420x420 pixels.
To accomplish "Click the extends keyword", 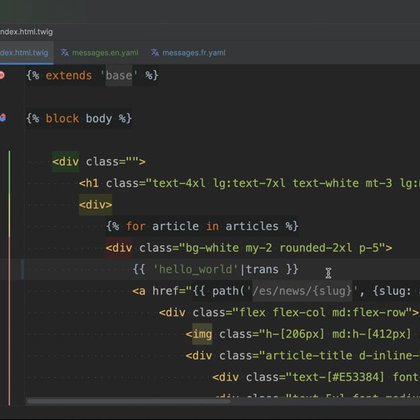I will (x=69, y=75).
